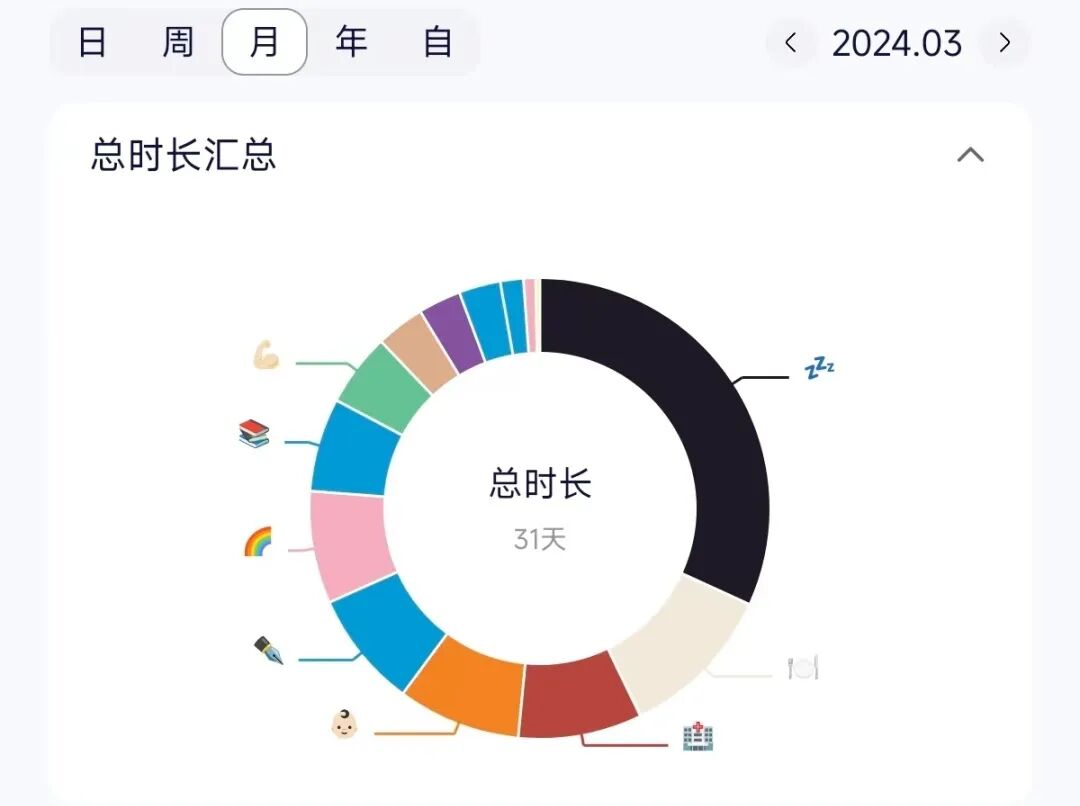Go to the previous month
The image size is (1080, 806).
tap(791, 43)
